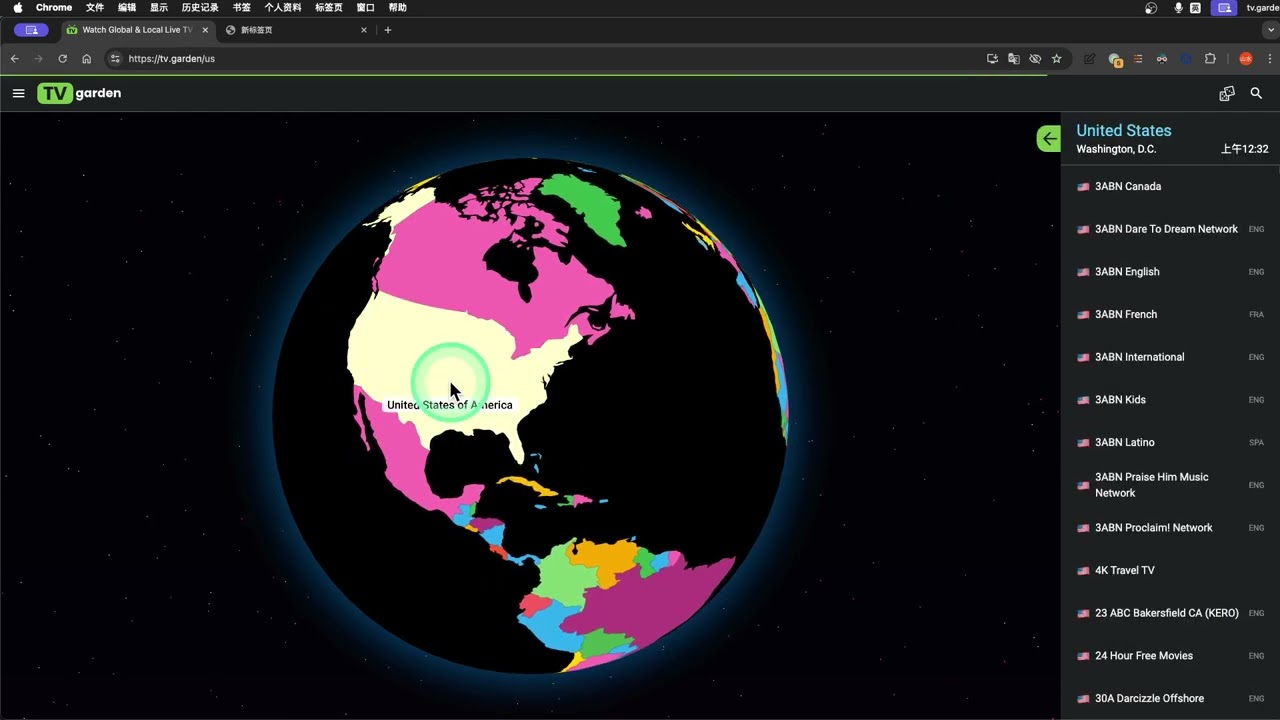The height and width of the screenshot is (720, 1280).
Task: Play the 4K Travel TV channel
Action: 1170,571
